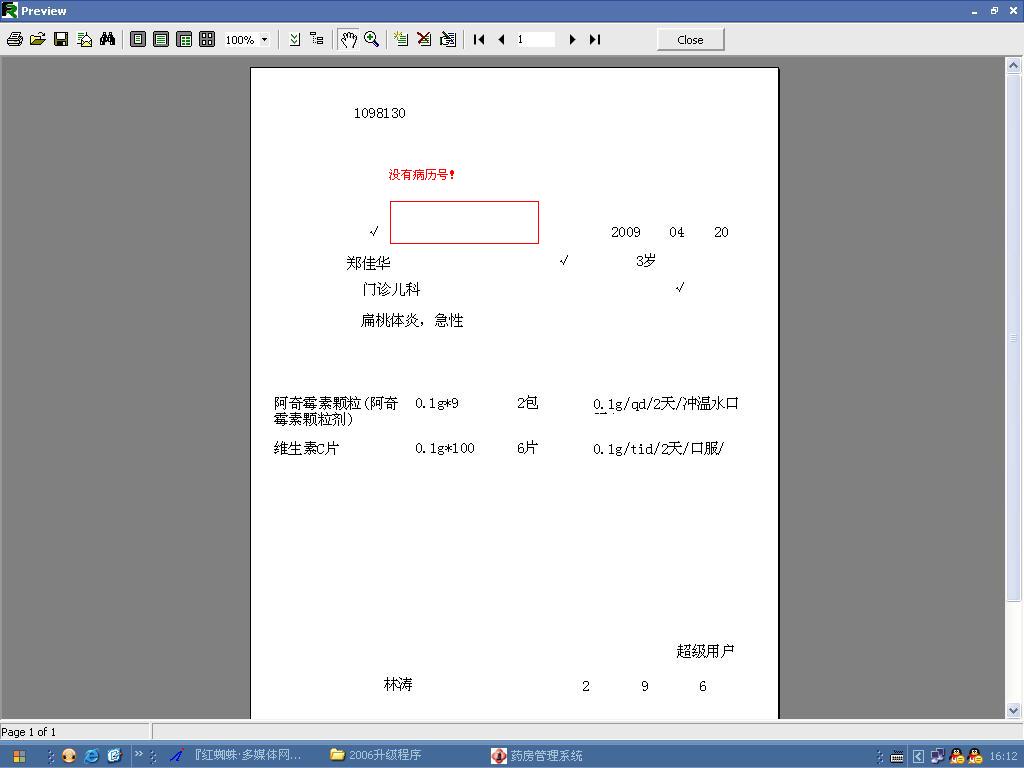The height and width of the screenshot is (768, 1024).
Task: Click the year 2009 on the prescription
Action: point(626,232)
